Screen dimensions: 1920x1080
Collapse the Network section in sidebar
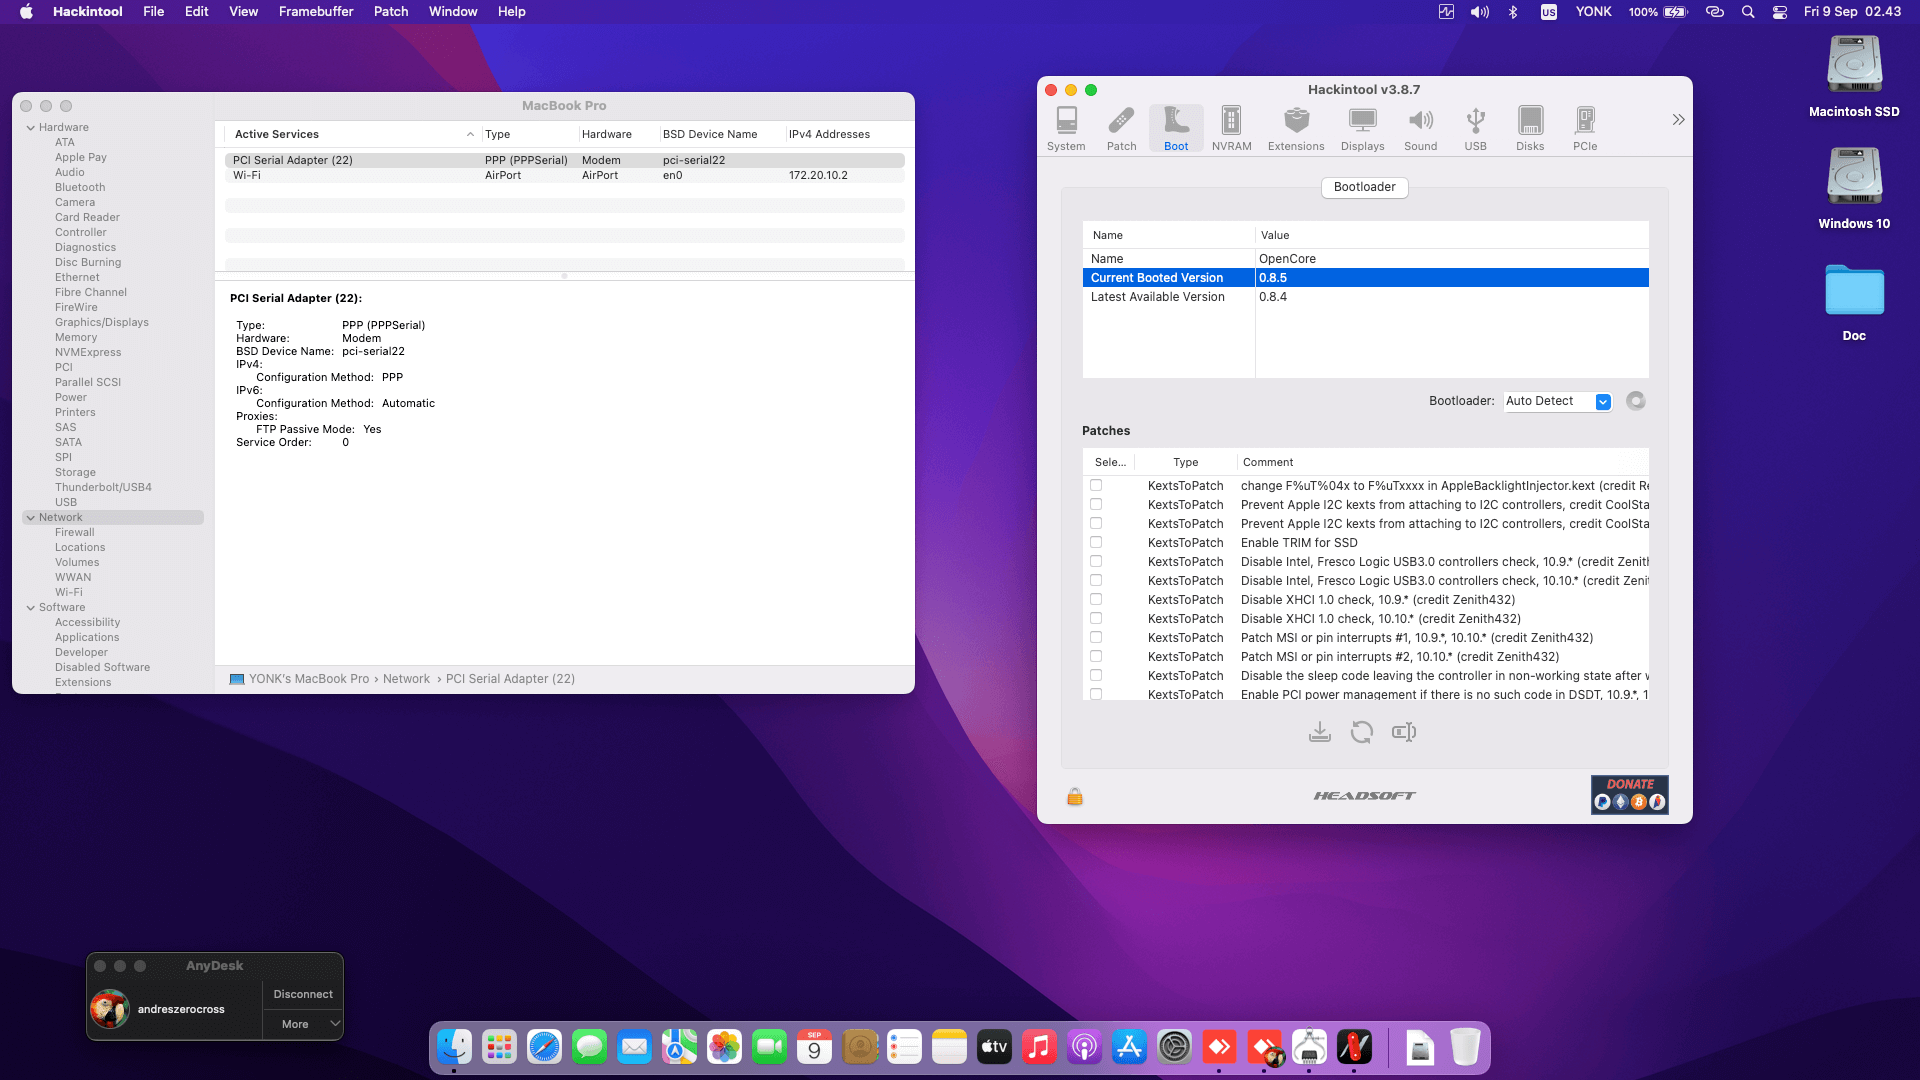pos(31,518)
